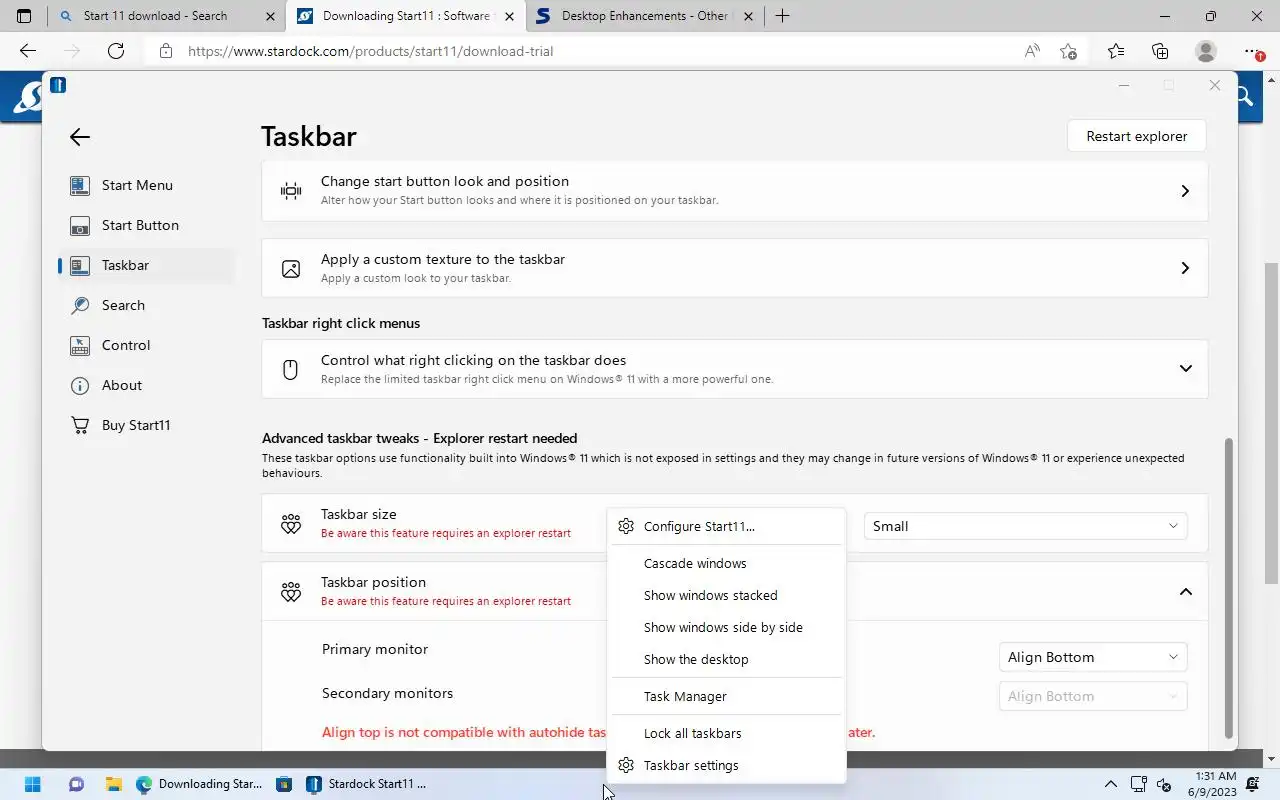Click the site info lock icon
The height and width of the screenshot is (800, 1280).
(x=166, y=51)
